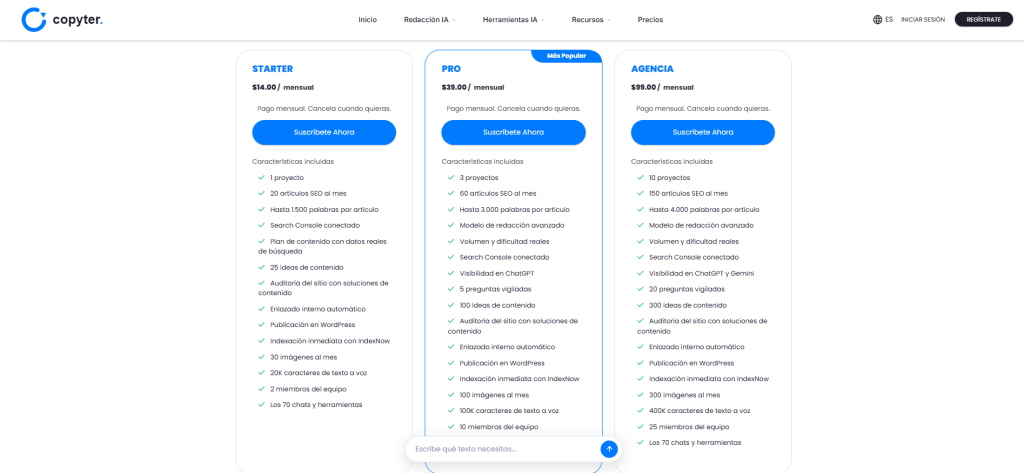1024x473 pixels.
Task: Expand the Recursos dropdown menu
Action: tap(591, 20)
